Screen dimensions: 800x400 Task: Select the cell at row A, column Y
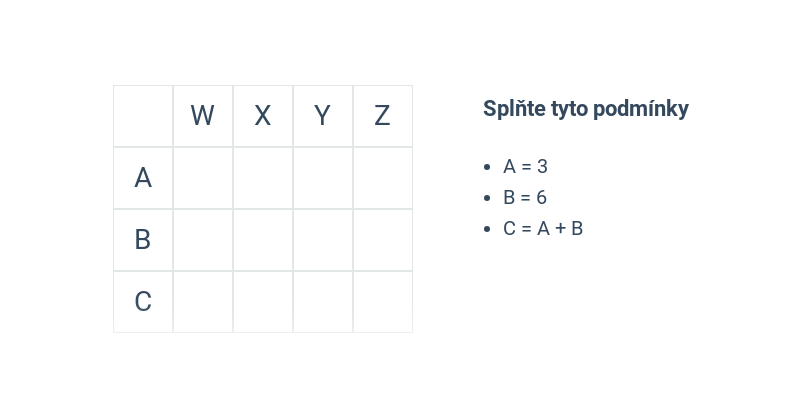pyautogui.click(x=323, y=178)
